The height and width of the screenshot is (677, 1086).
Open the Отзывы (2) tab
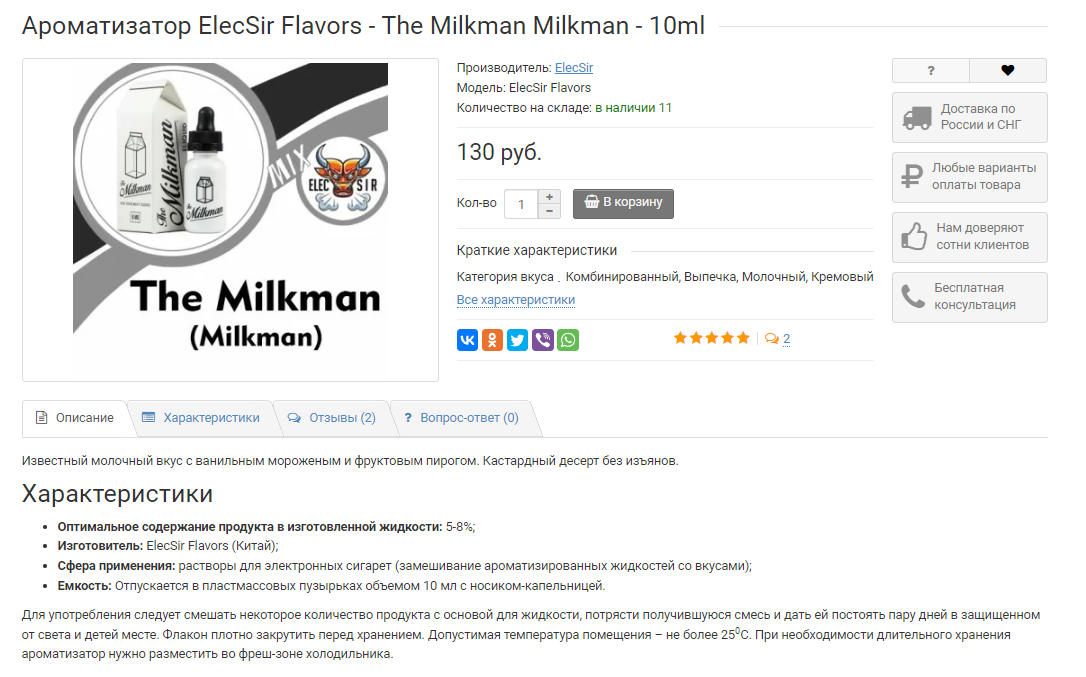tap(332, 419)
